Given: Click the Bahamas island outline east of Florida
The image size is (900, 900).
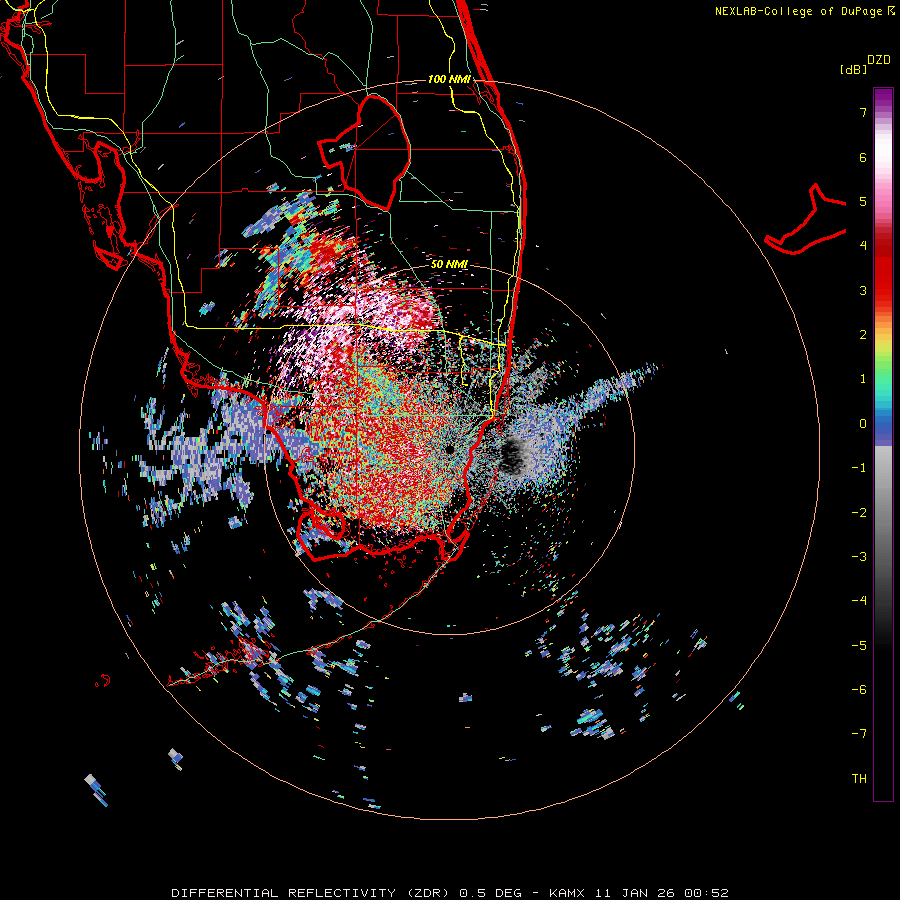Looking at the screenshot, I should tap(805, 219).
